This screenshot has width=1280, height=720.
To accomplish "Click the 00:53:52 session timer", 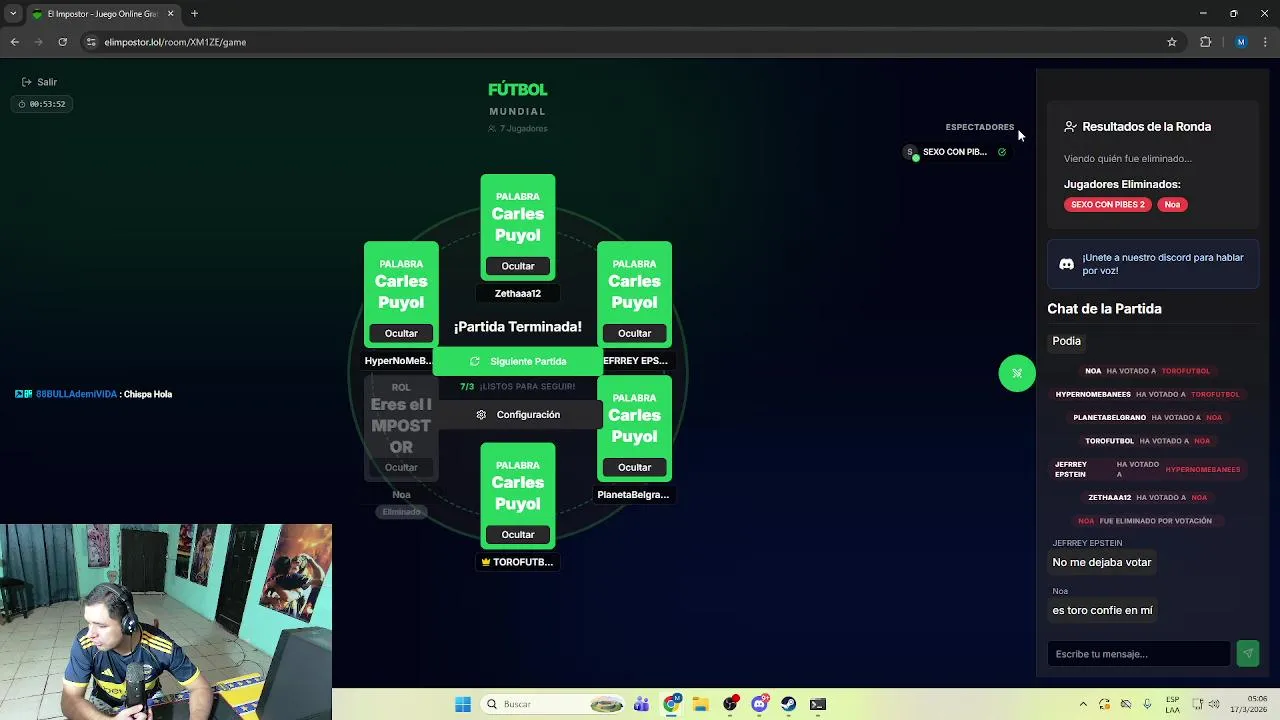I will click(x=41, y=104).
